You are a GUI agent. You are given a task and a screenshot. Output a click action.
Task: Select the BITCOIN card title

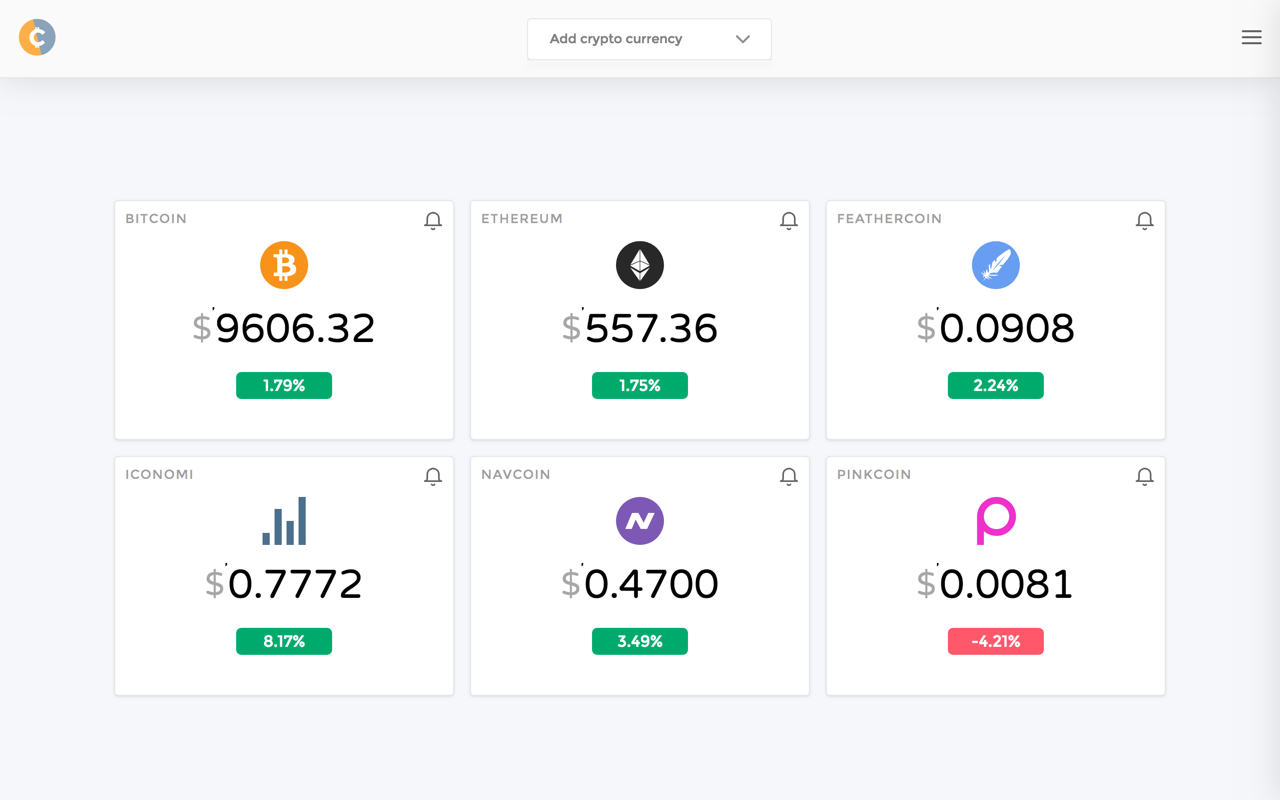pyautogui.click(x=156, y=218)
